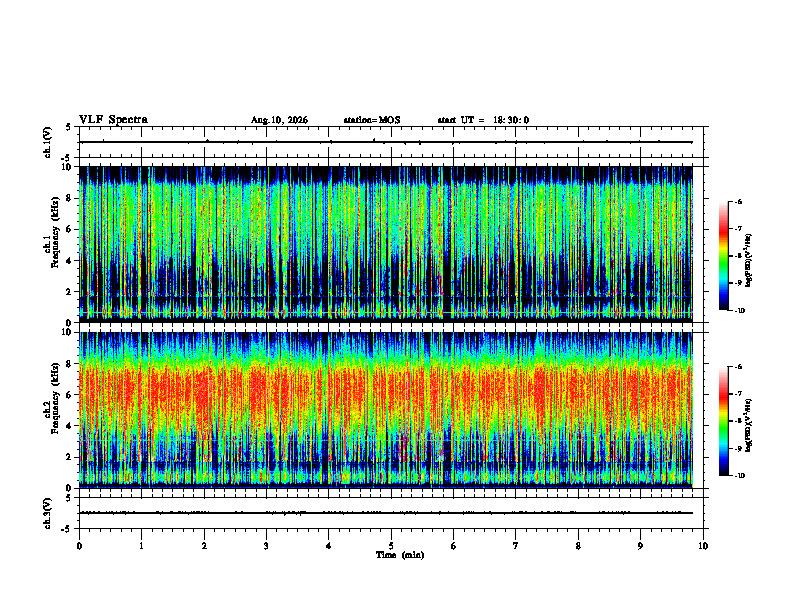Click the ch.1(V) axis label
This screenshot has width=792, height=612.
pos(48,142)
